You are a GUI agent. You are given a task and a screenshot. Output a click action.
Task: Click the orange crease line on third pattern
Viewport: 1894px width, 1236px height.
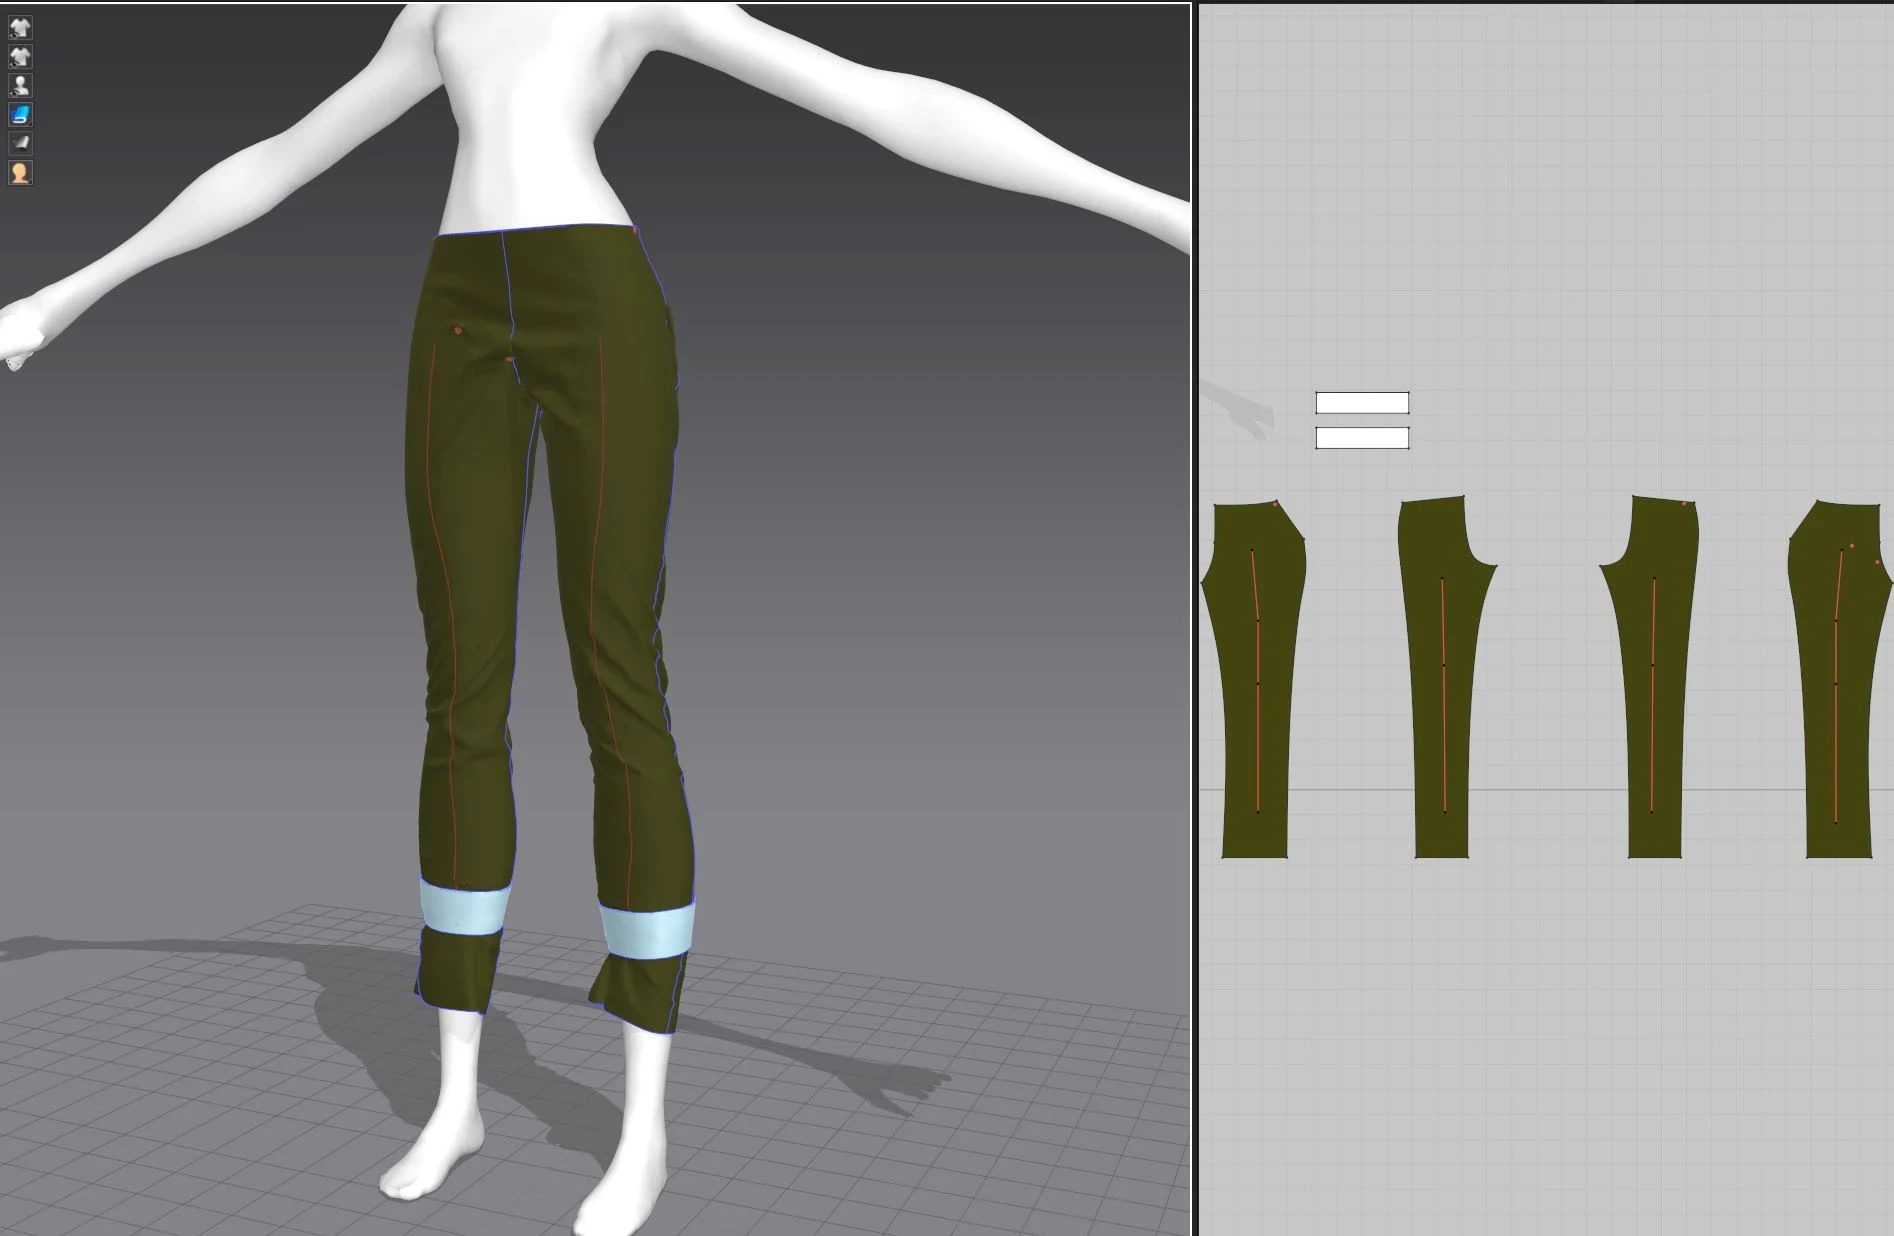[x=1653, y=694]
